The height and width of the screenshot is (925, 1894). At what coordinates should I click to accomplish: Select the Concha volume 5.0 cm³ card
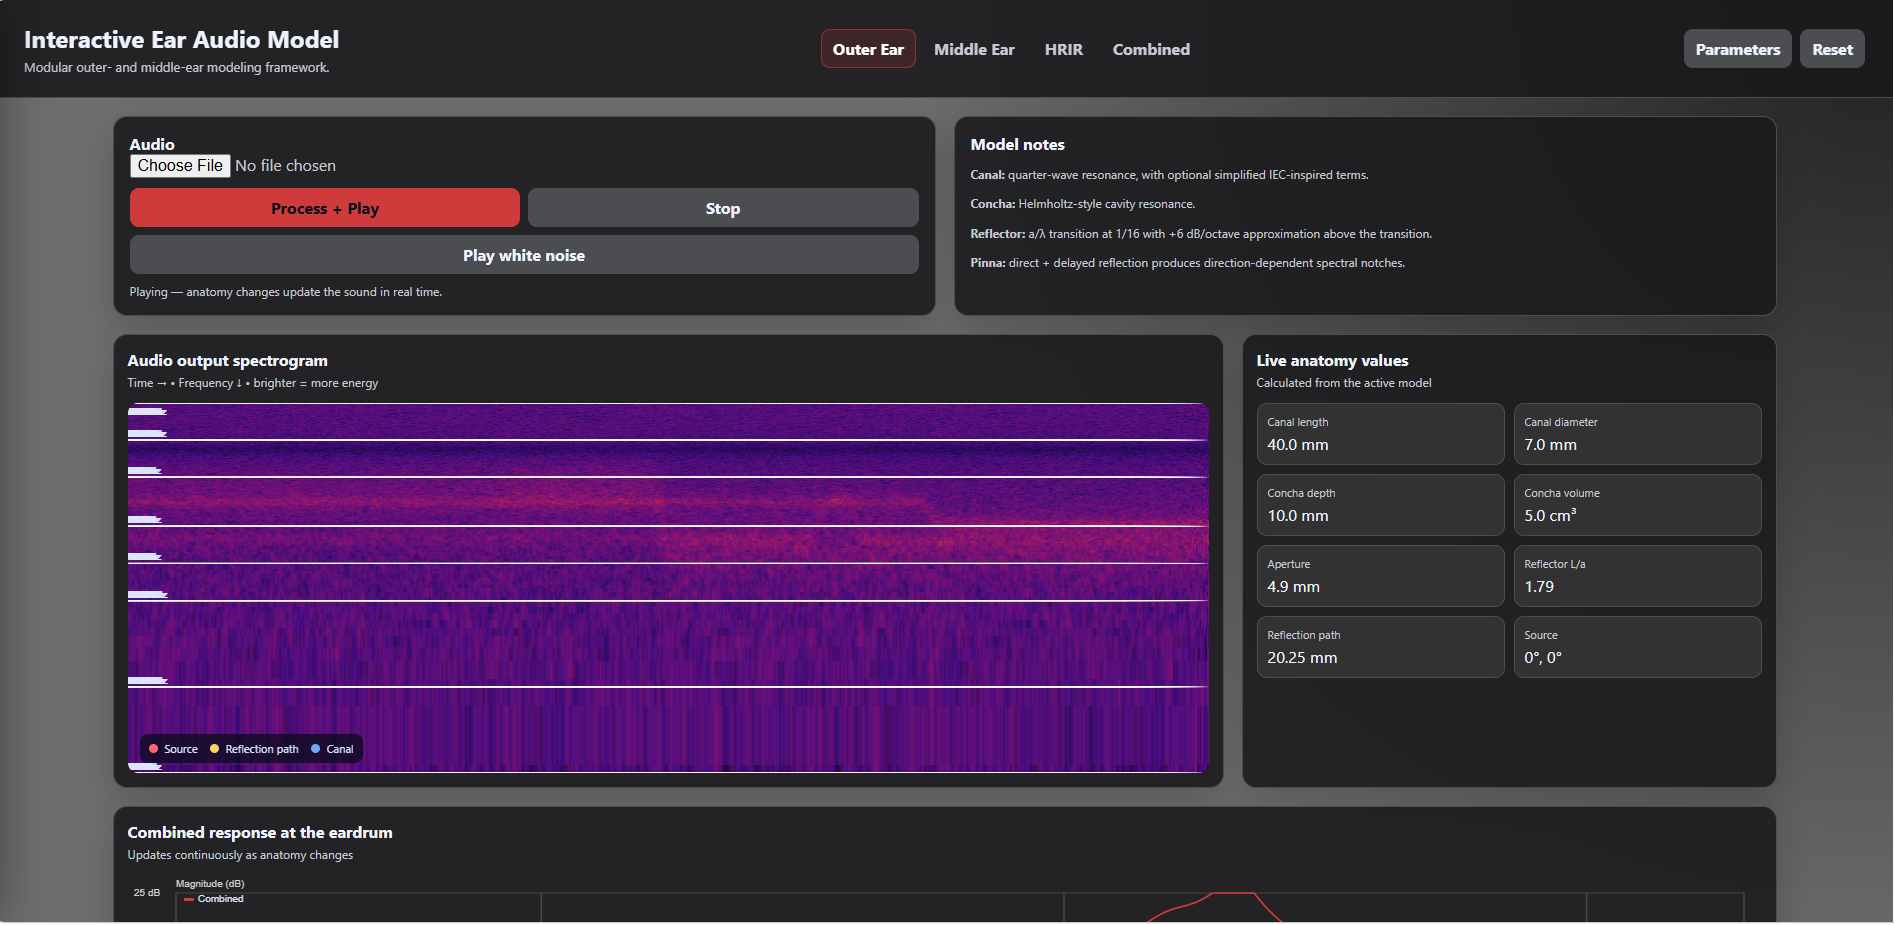tap(1637, 505)
